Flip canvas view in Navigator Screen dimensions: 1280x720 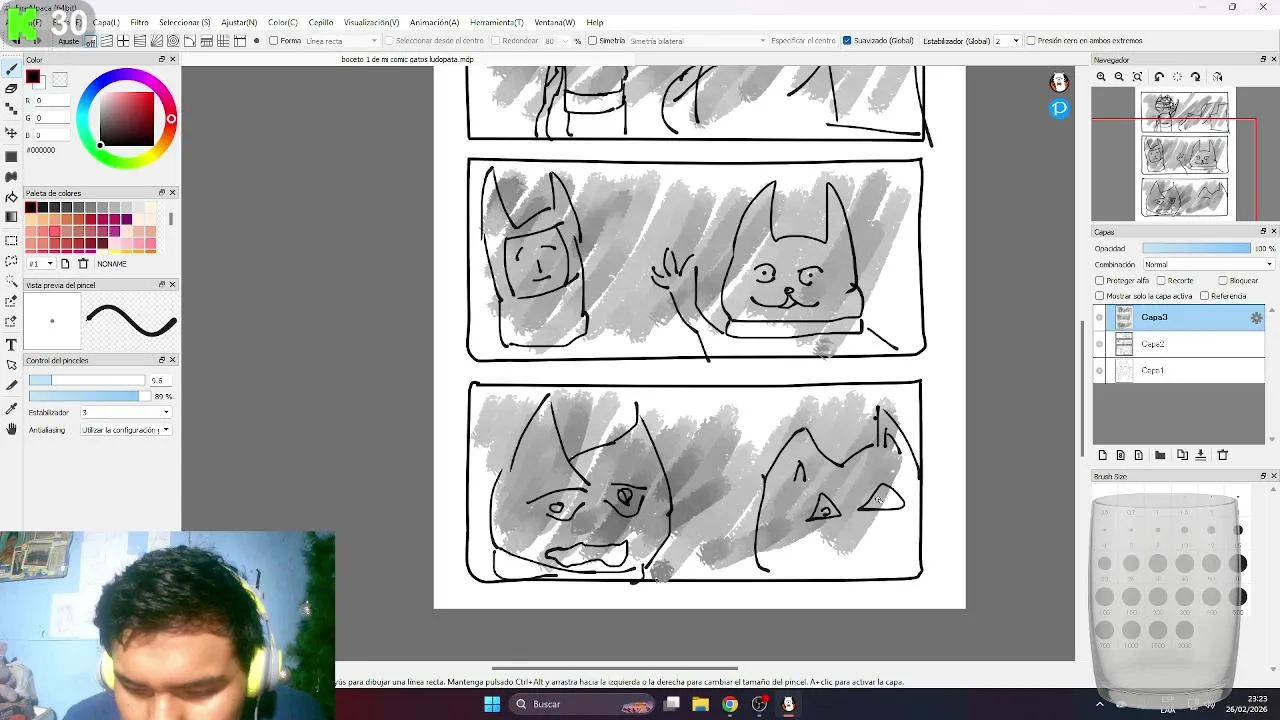[1217, 77]
